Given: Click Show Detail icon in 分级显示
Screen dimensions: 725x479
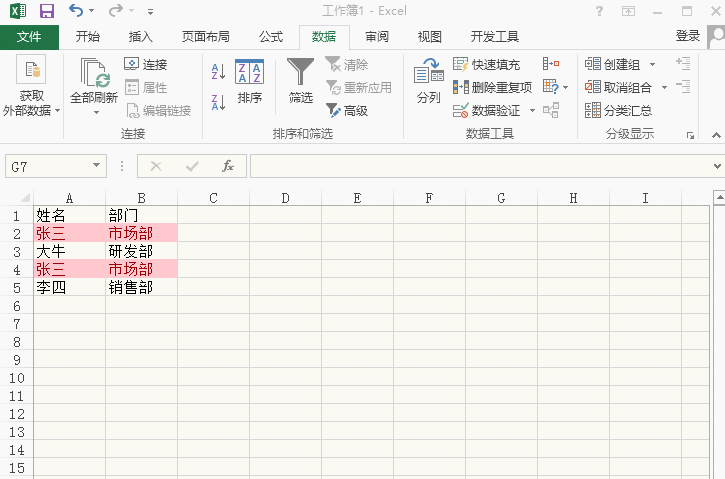Looking at the screenshot, I should point(683,64).
